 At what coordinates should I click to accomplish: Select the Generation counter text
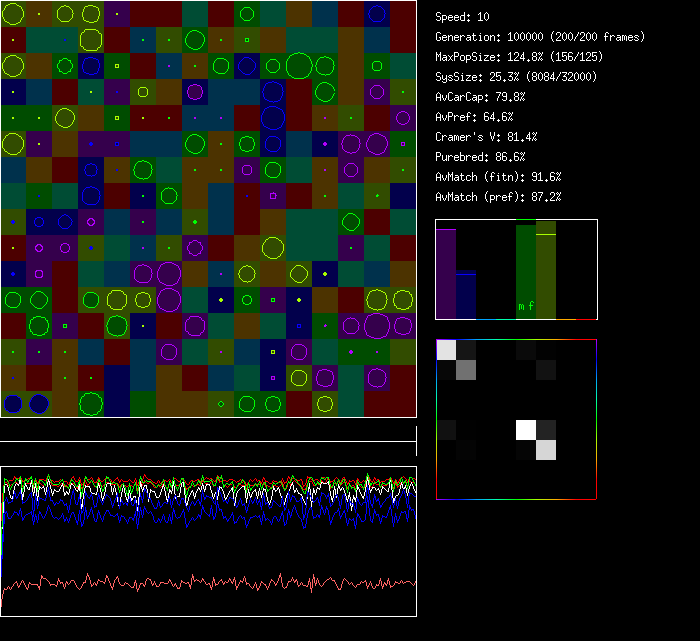click(x=539, y=37)
